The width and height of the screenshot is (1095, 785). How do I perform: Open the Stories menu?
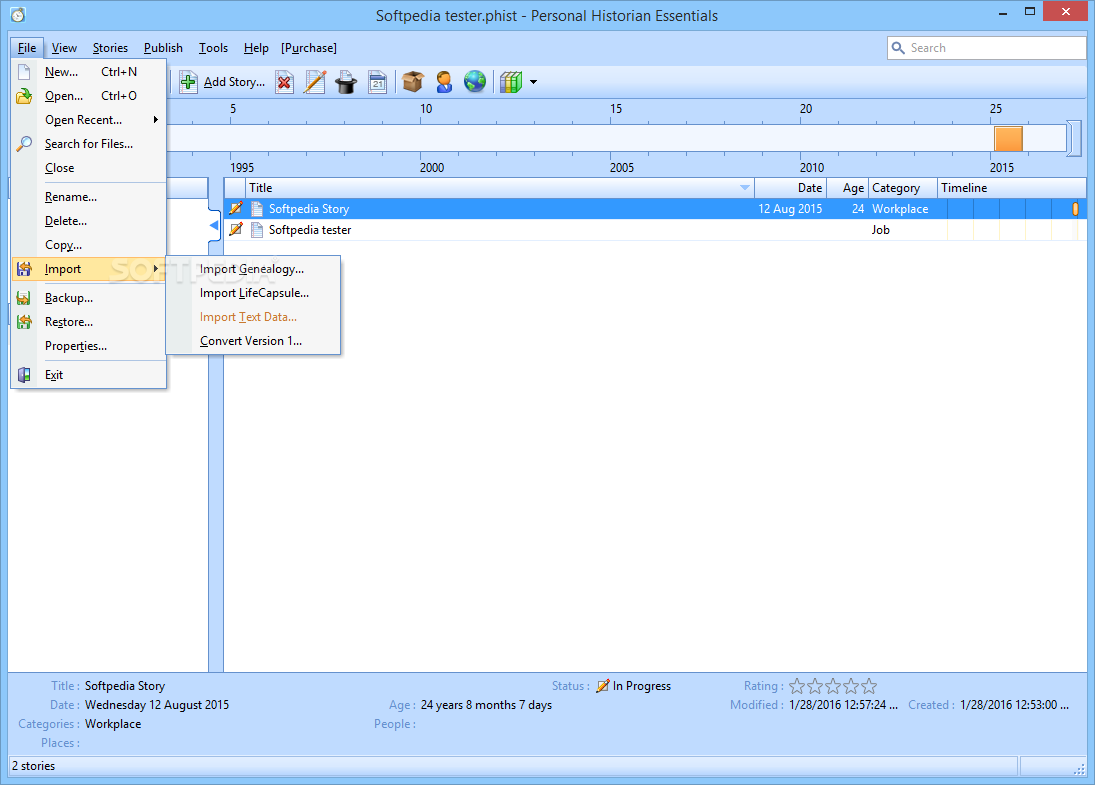(x=110, y=47)
